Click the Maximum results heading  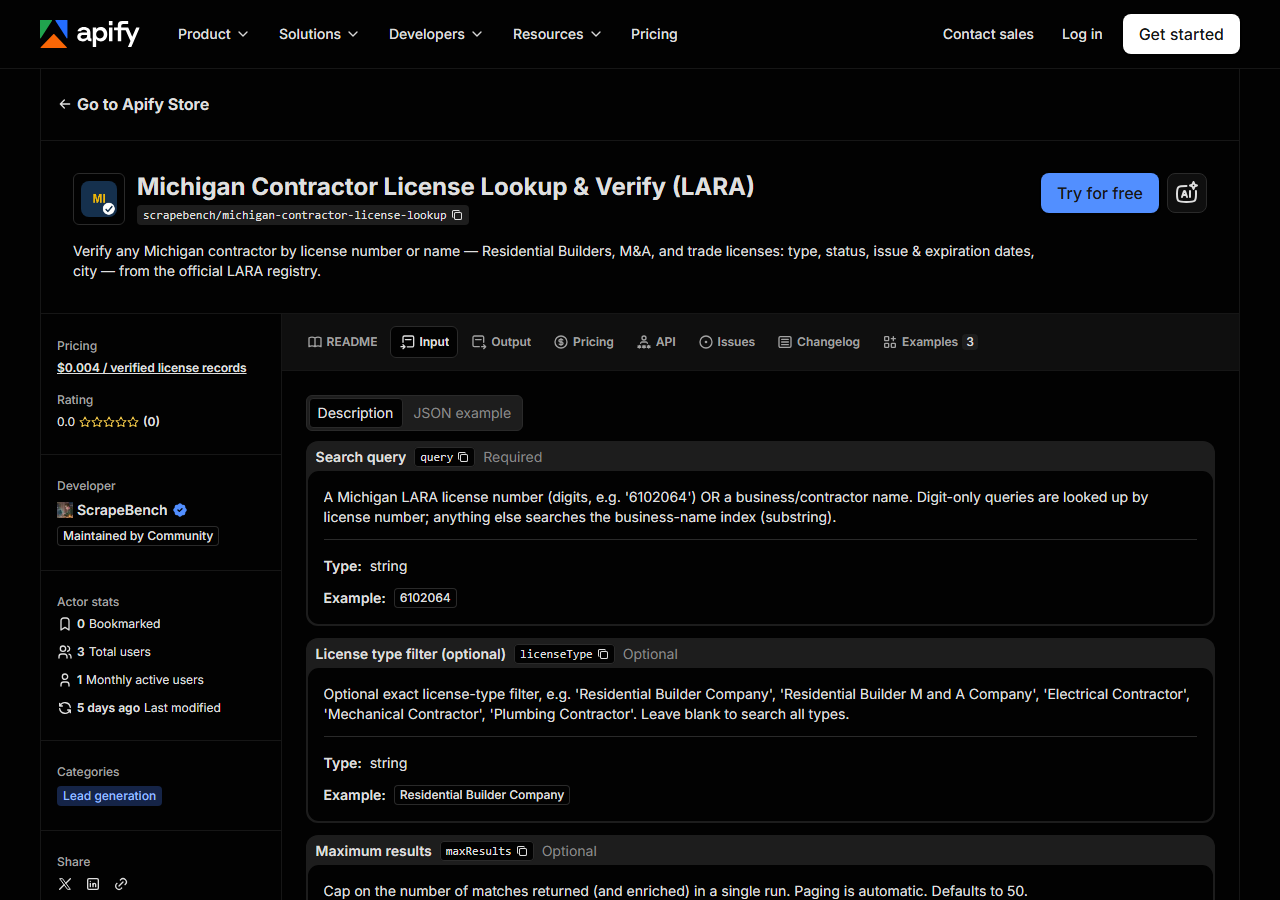[x=374, y=851]
